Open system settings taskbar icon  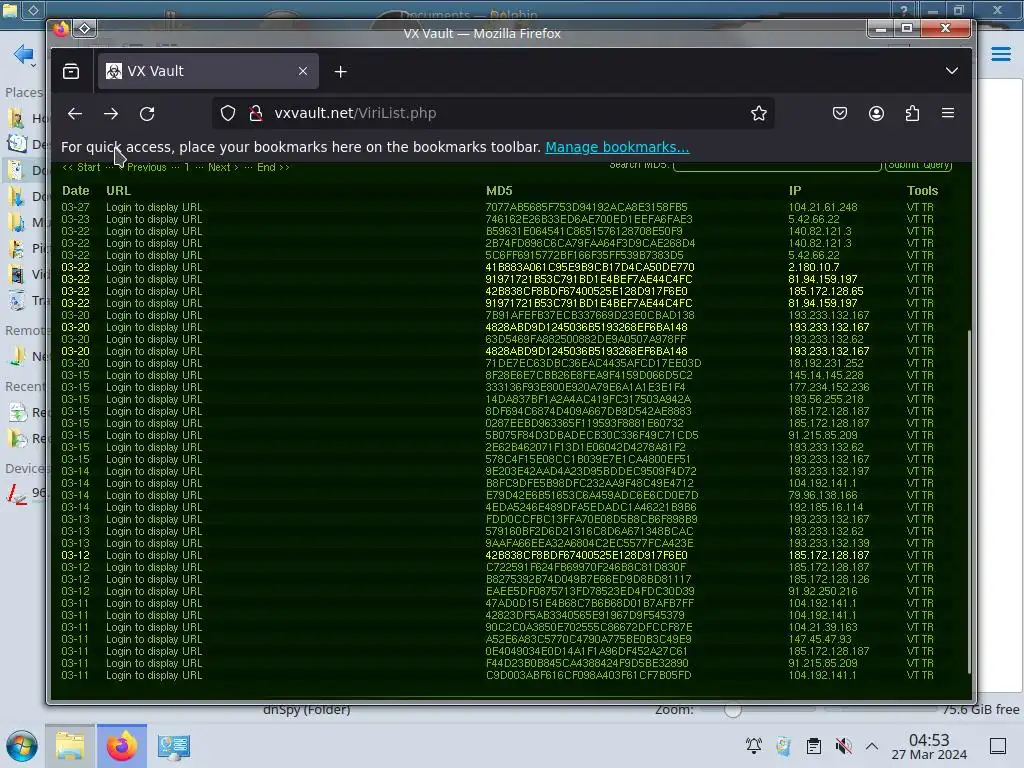174,746
